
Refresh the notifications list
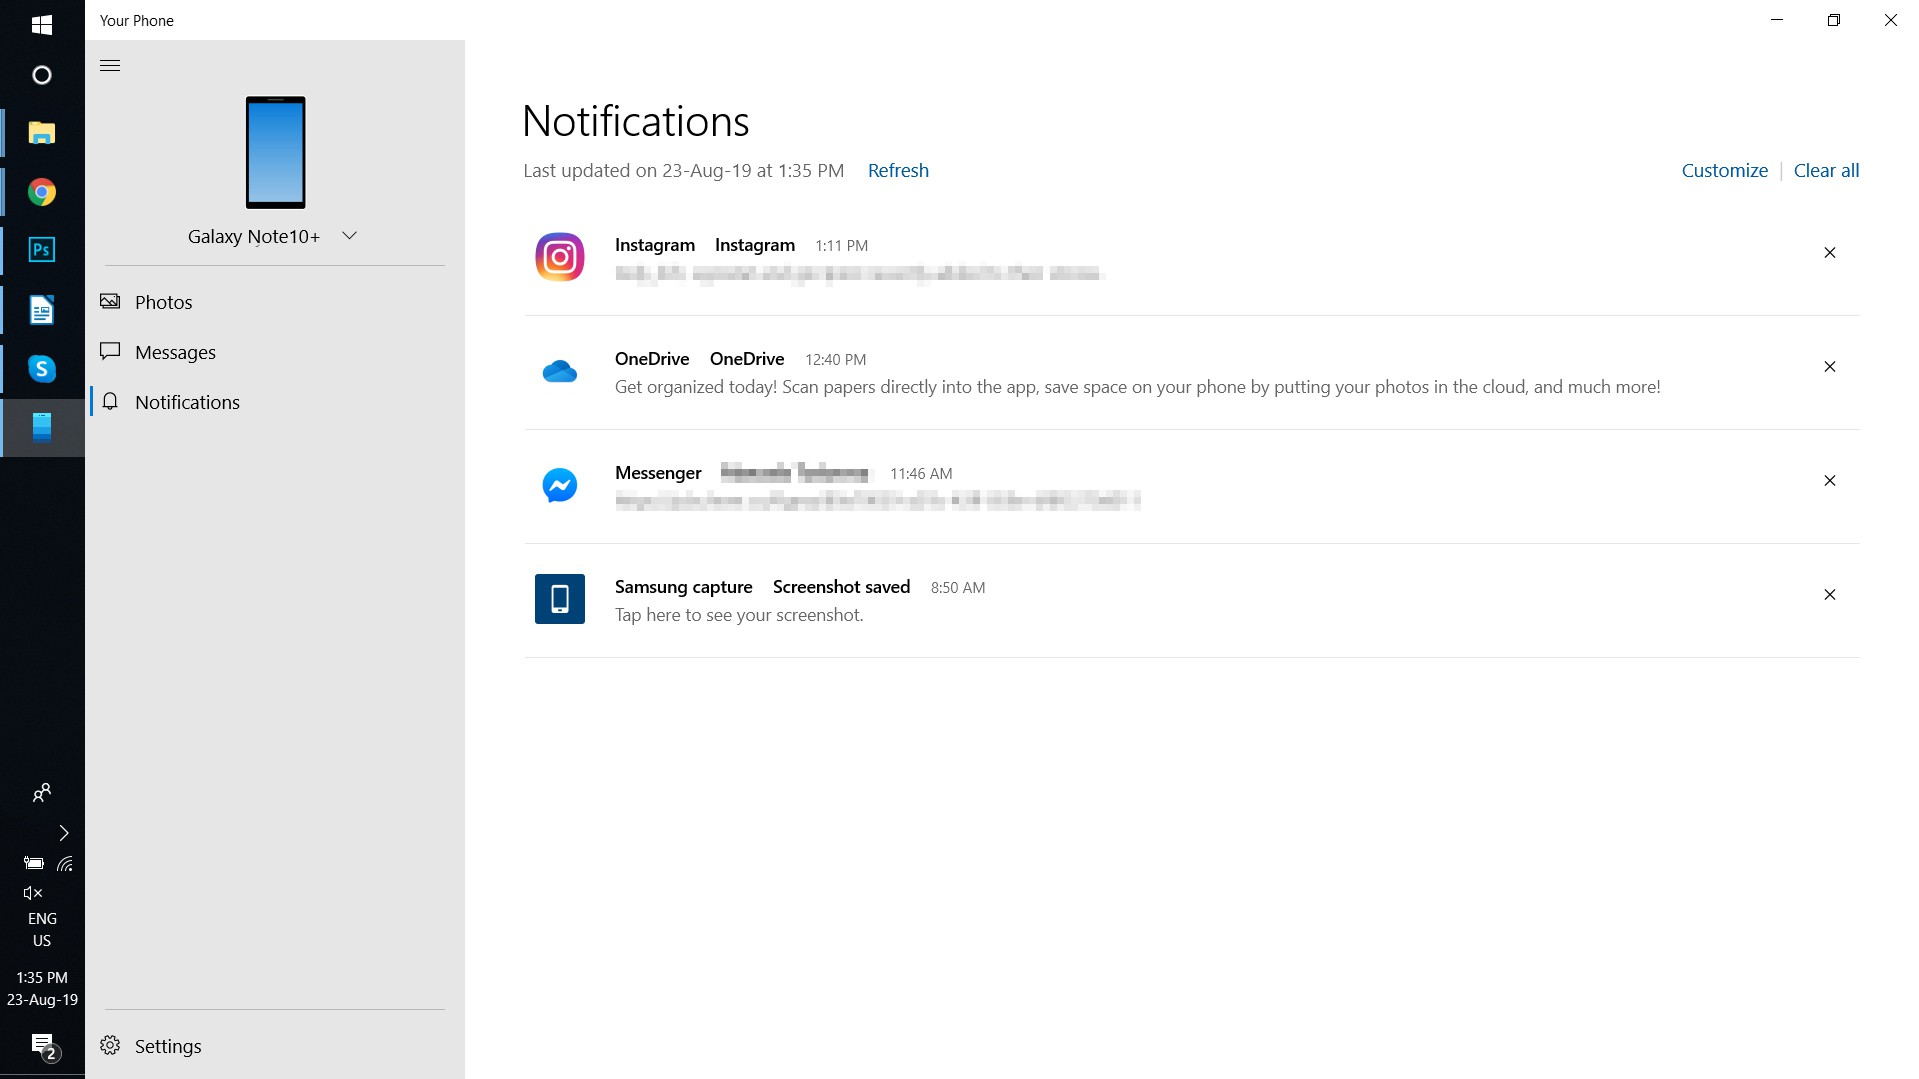coord(897,171)
